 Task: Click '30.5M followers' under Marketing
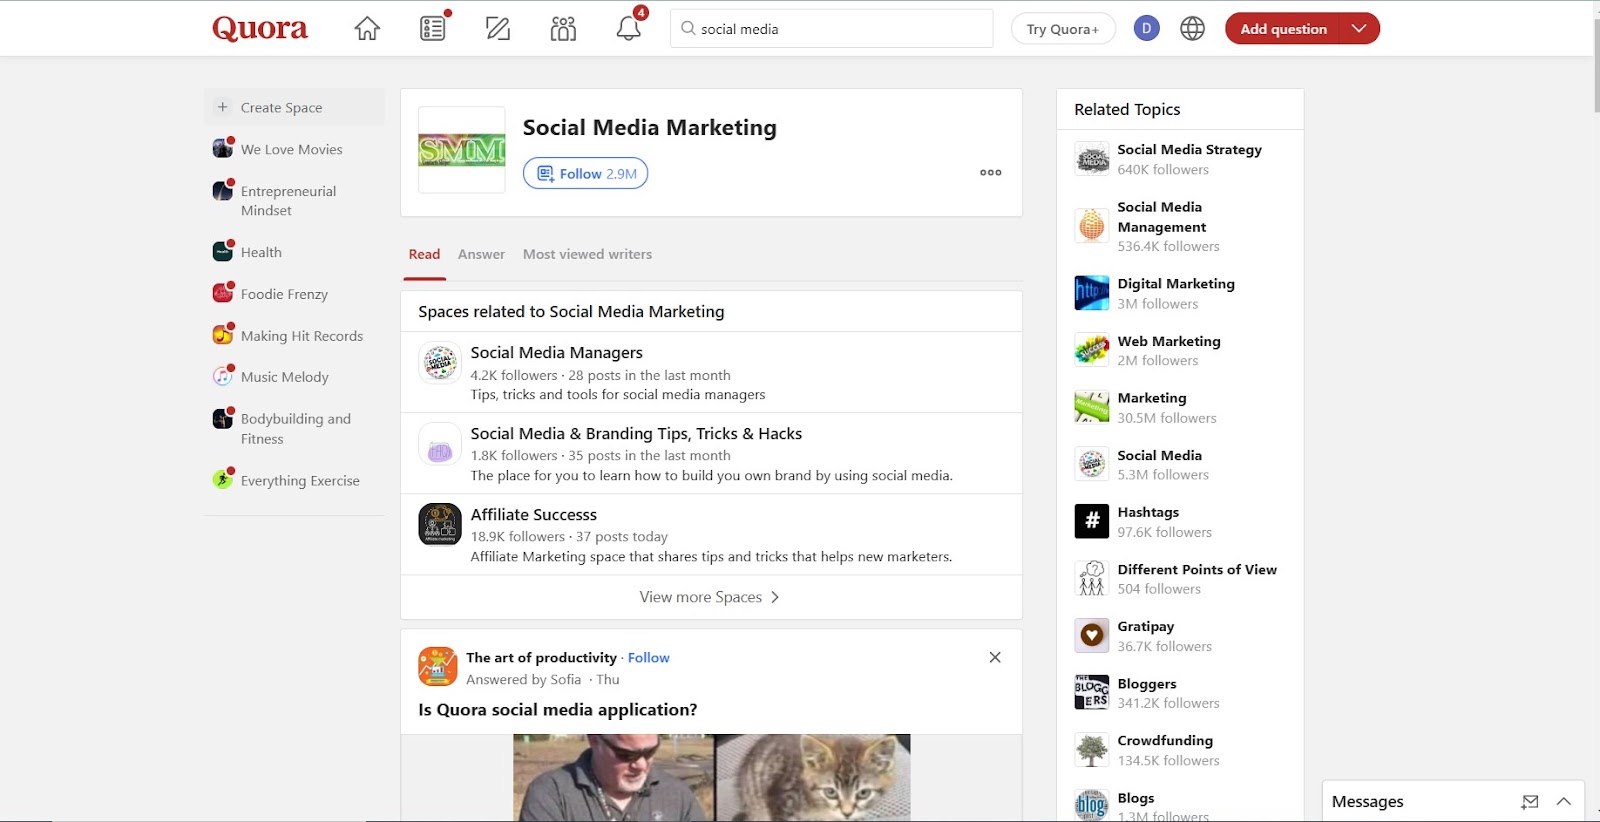(1167, 419)
